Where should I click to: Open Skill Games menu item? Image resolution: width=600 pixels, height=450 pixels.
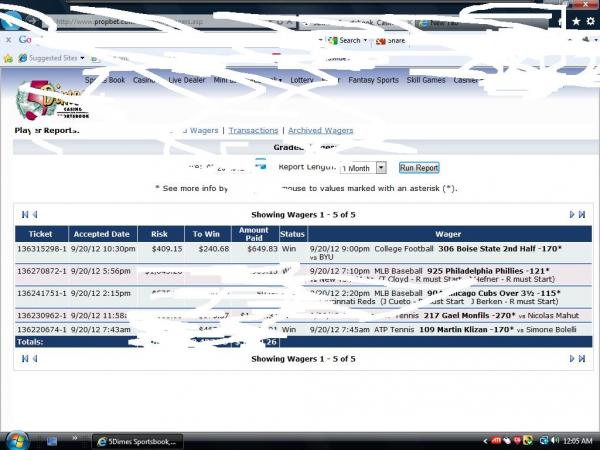coord(427,80)
